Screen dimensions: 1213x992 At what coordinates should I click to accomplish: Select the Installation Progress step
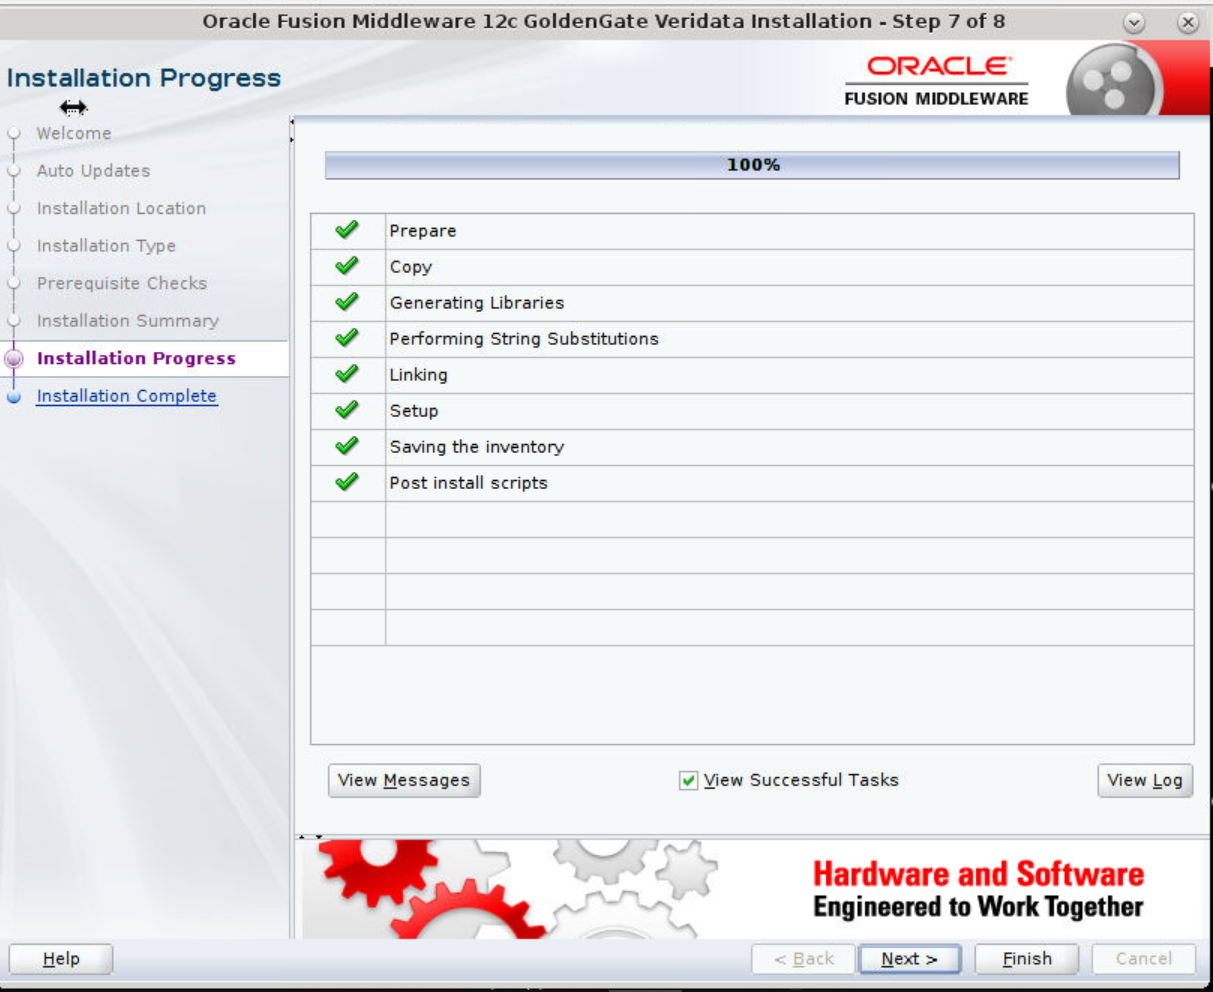pos(136,358)
